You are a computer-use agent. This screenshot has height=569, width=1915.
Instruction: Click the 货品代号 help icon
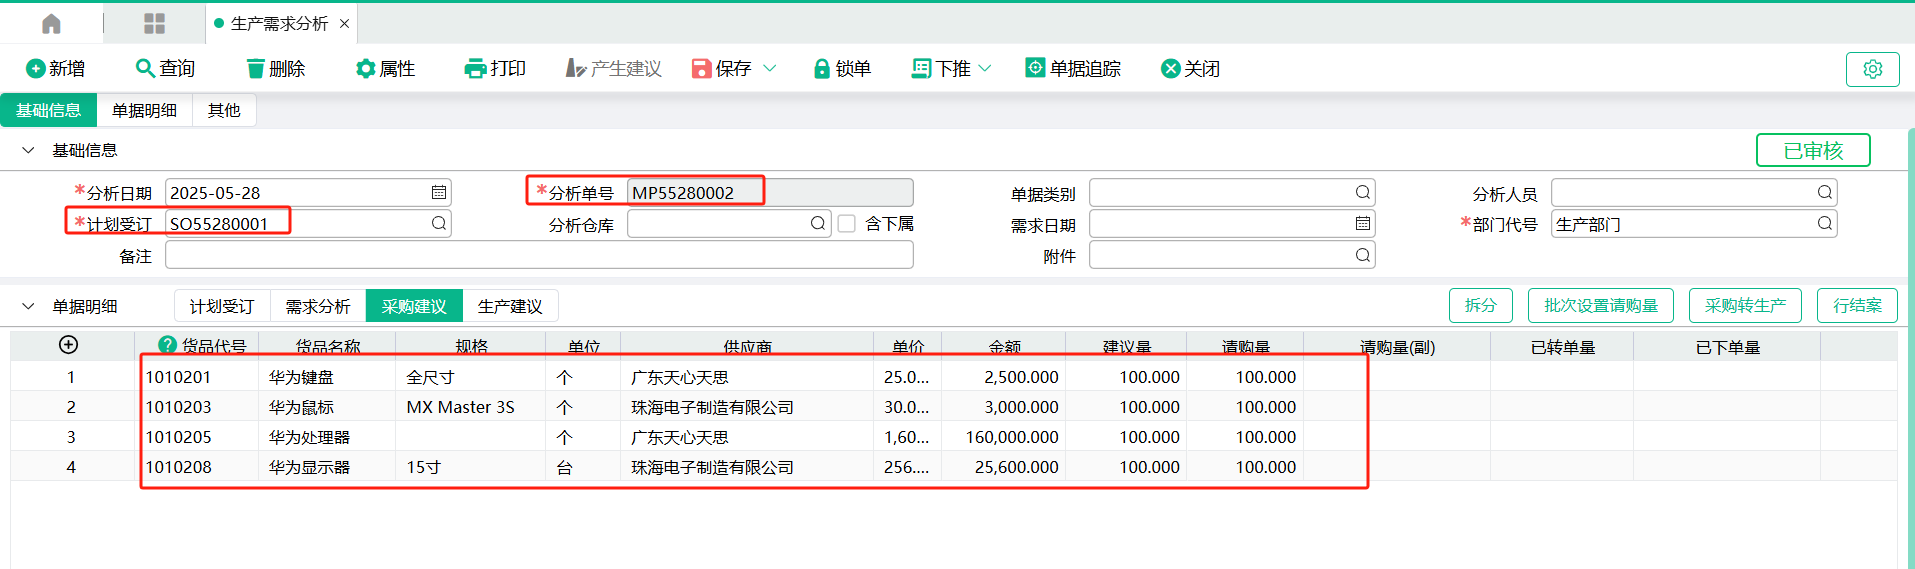(167, 345)
